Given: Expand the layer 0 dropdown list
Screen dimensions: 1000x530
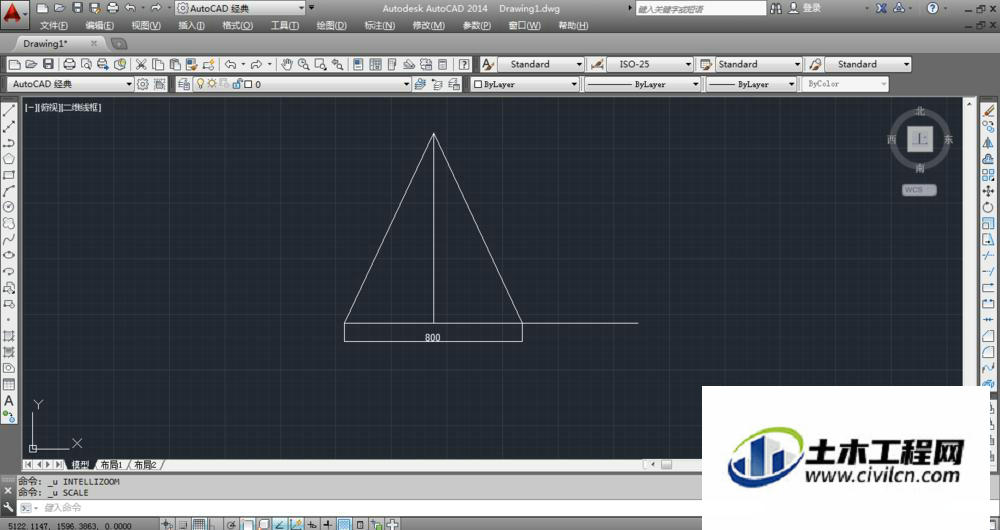Looking at the screenshot, I should [406, 84].
